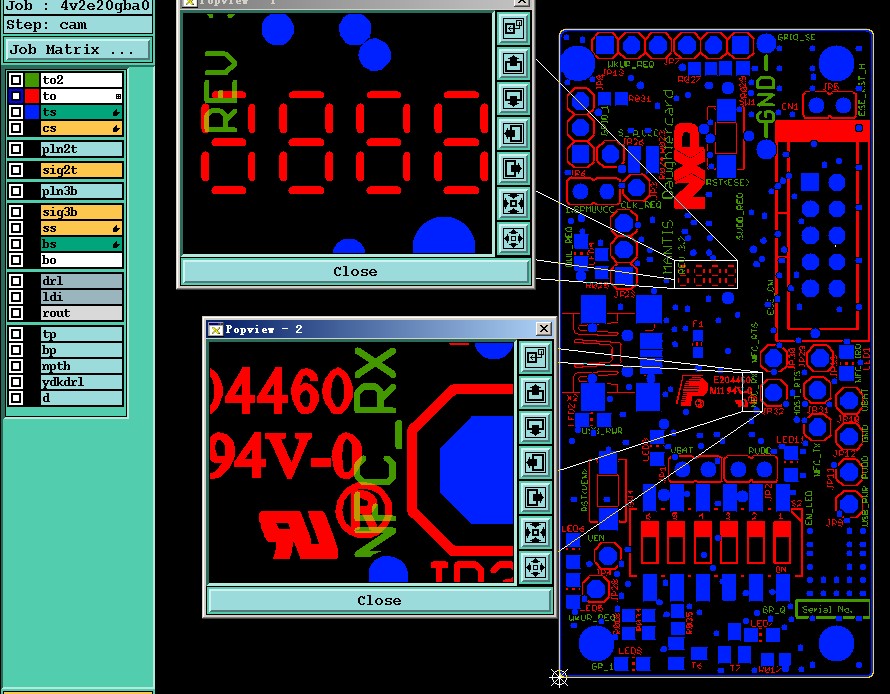This screenshot has width=890, height=694.
Task: Click the Popview - 2 title bar icon
Action: point(216,329)
